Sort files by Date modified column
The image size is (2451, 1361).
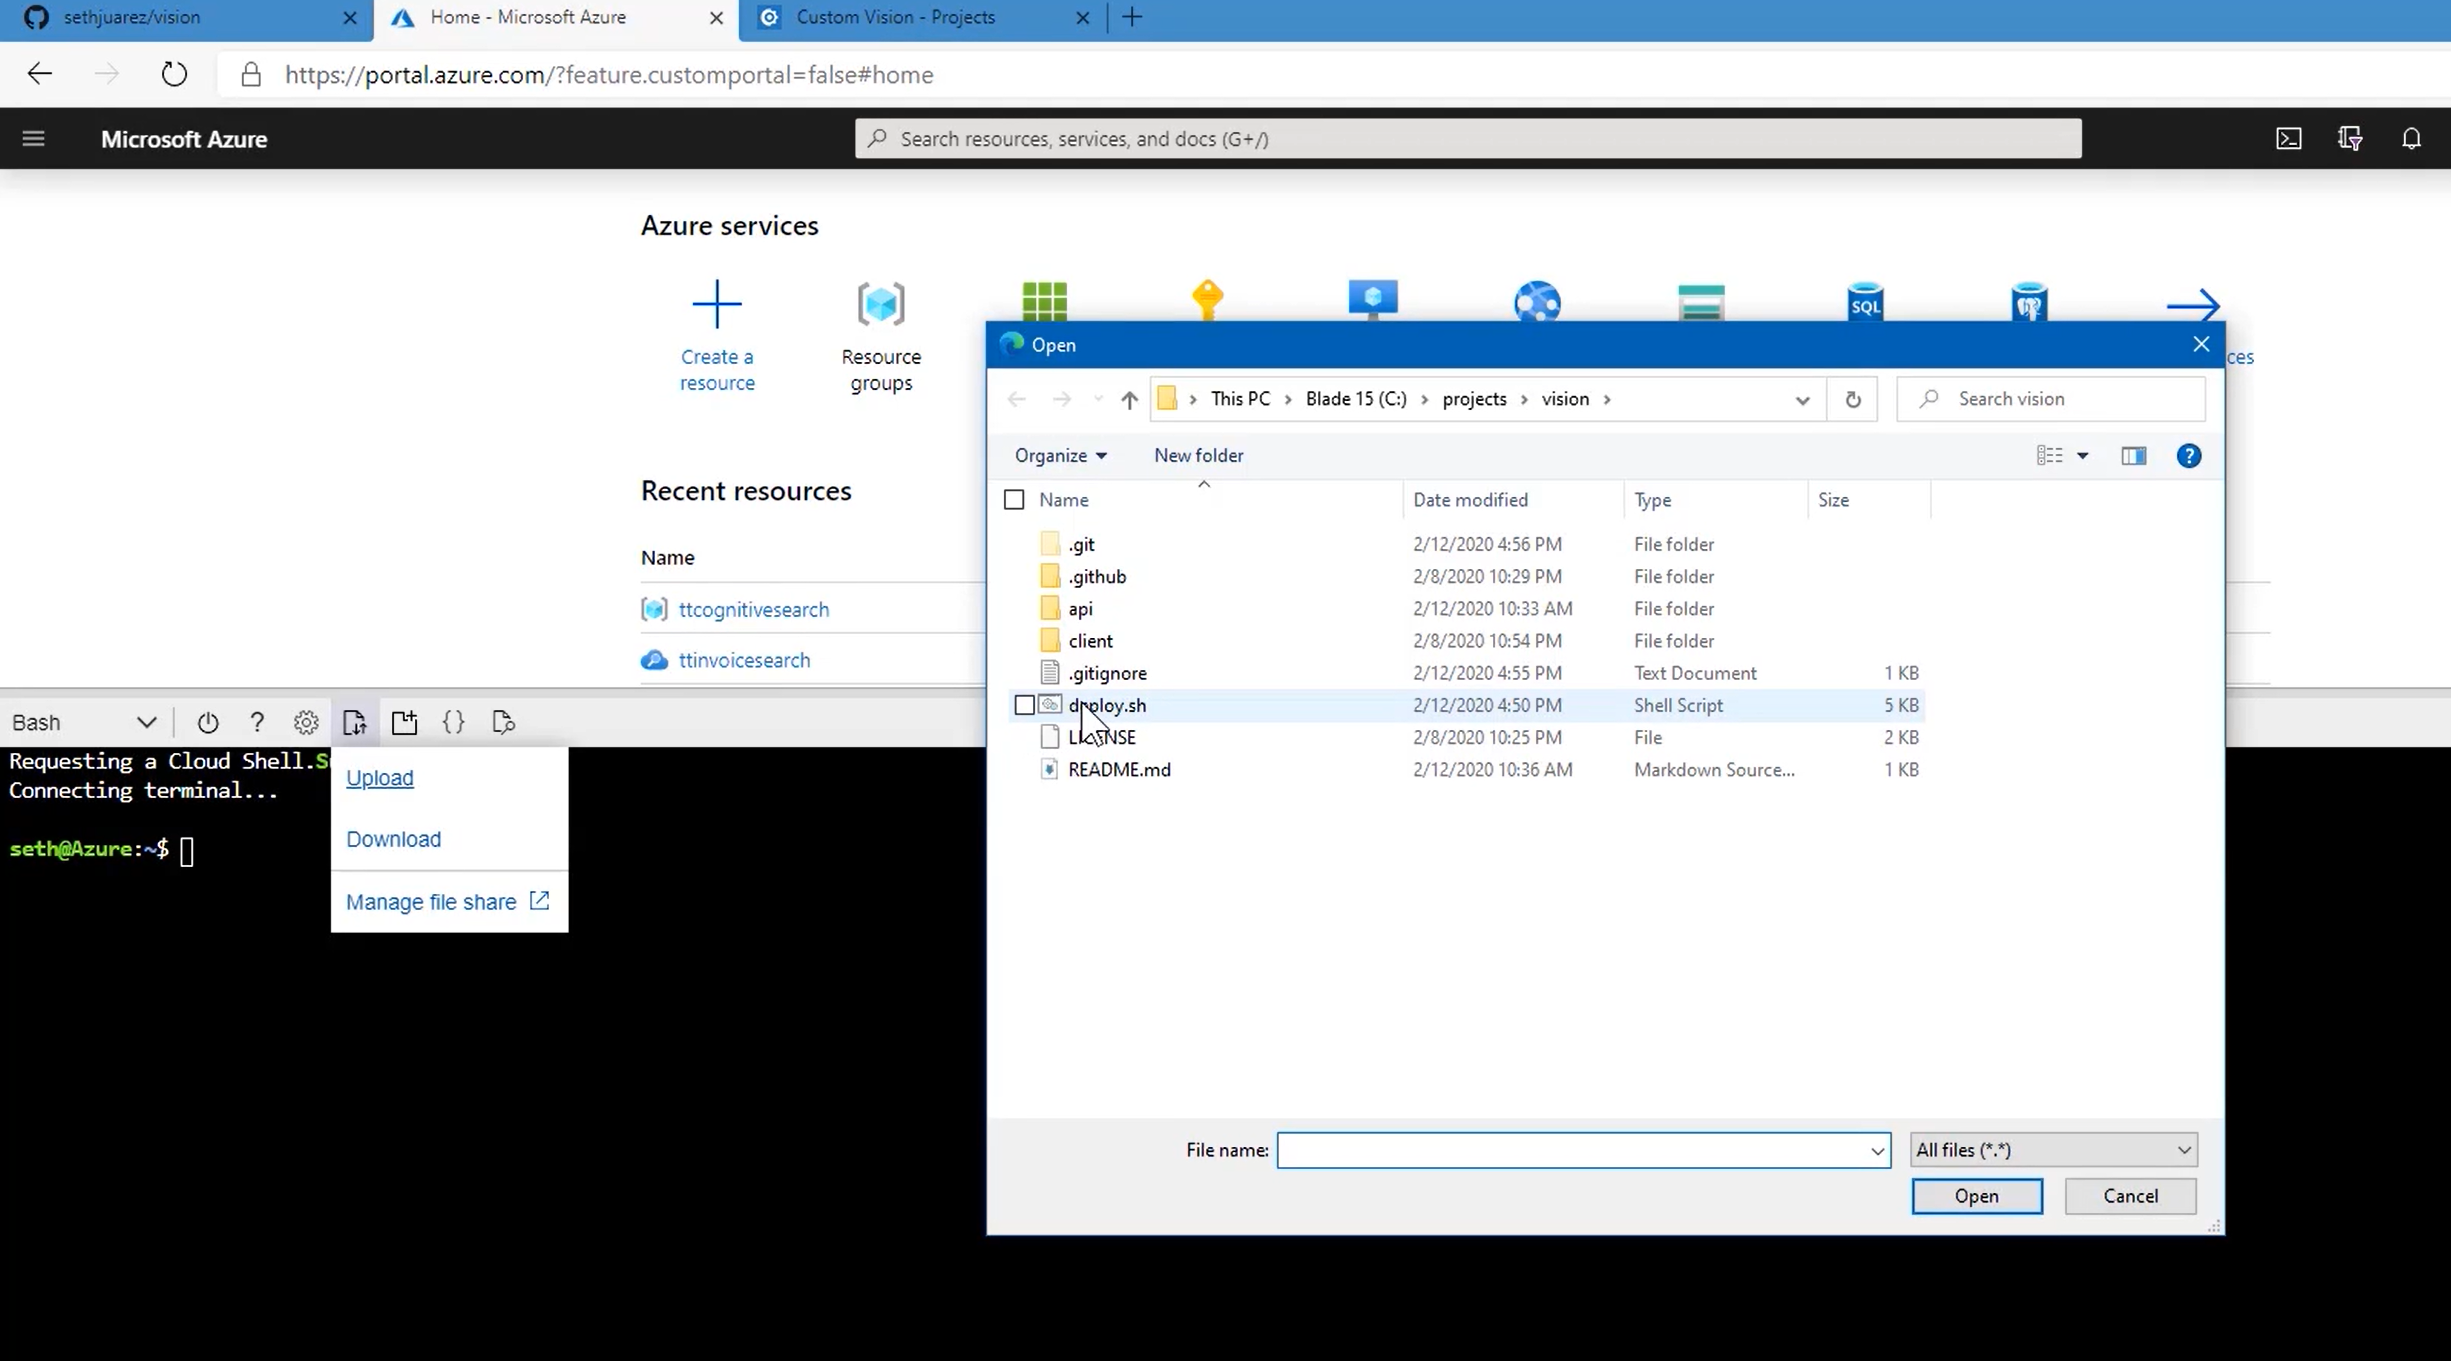(x=1469, y=500)
